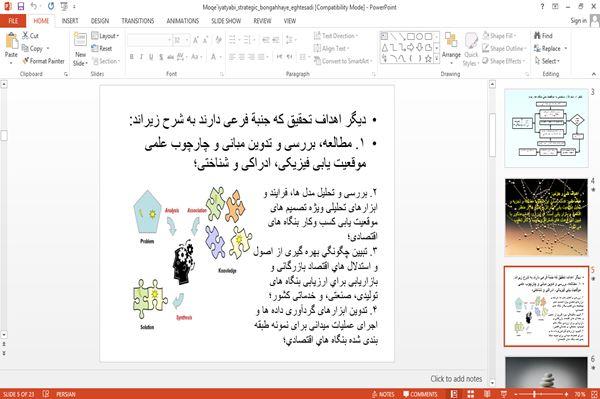
Task: Click into Click to add notes
Action: [456, 379]
